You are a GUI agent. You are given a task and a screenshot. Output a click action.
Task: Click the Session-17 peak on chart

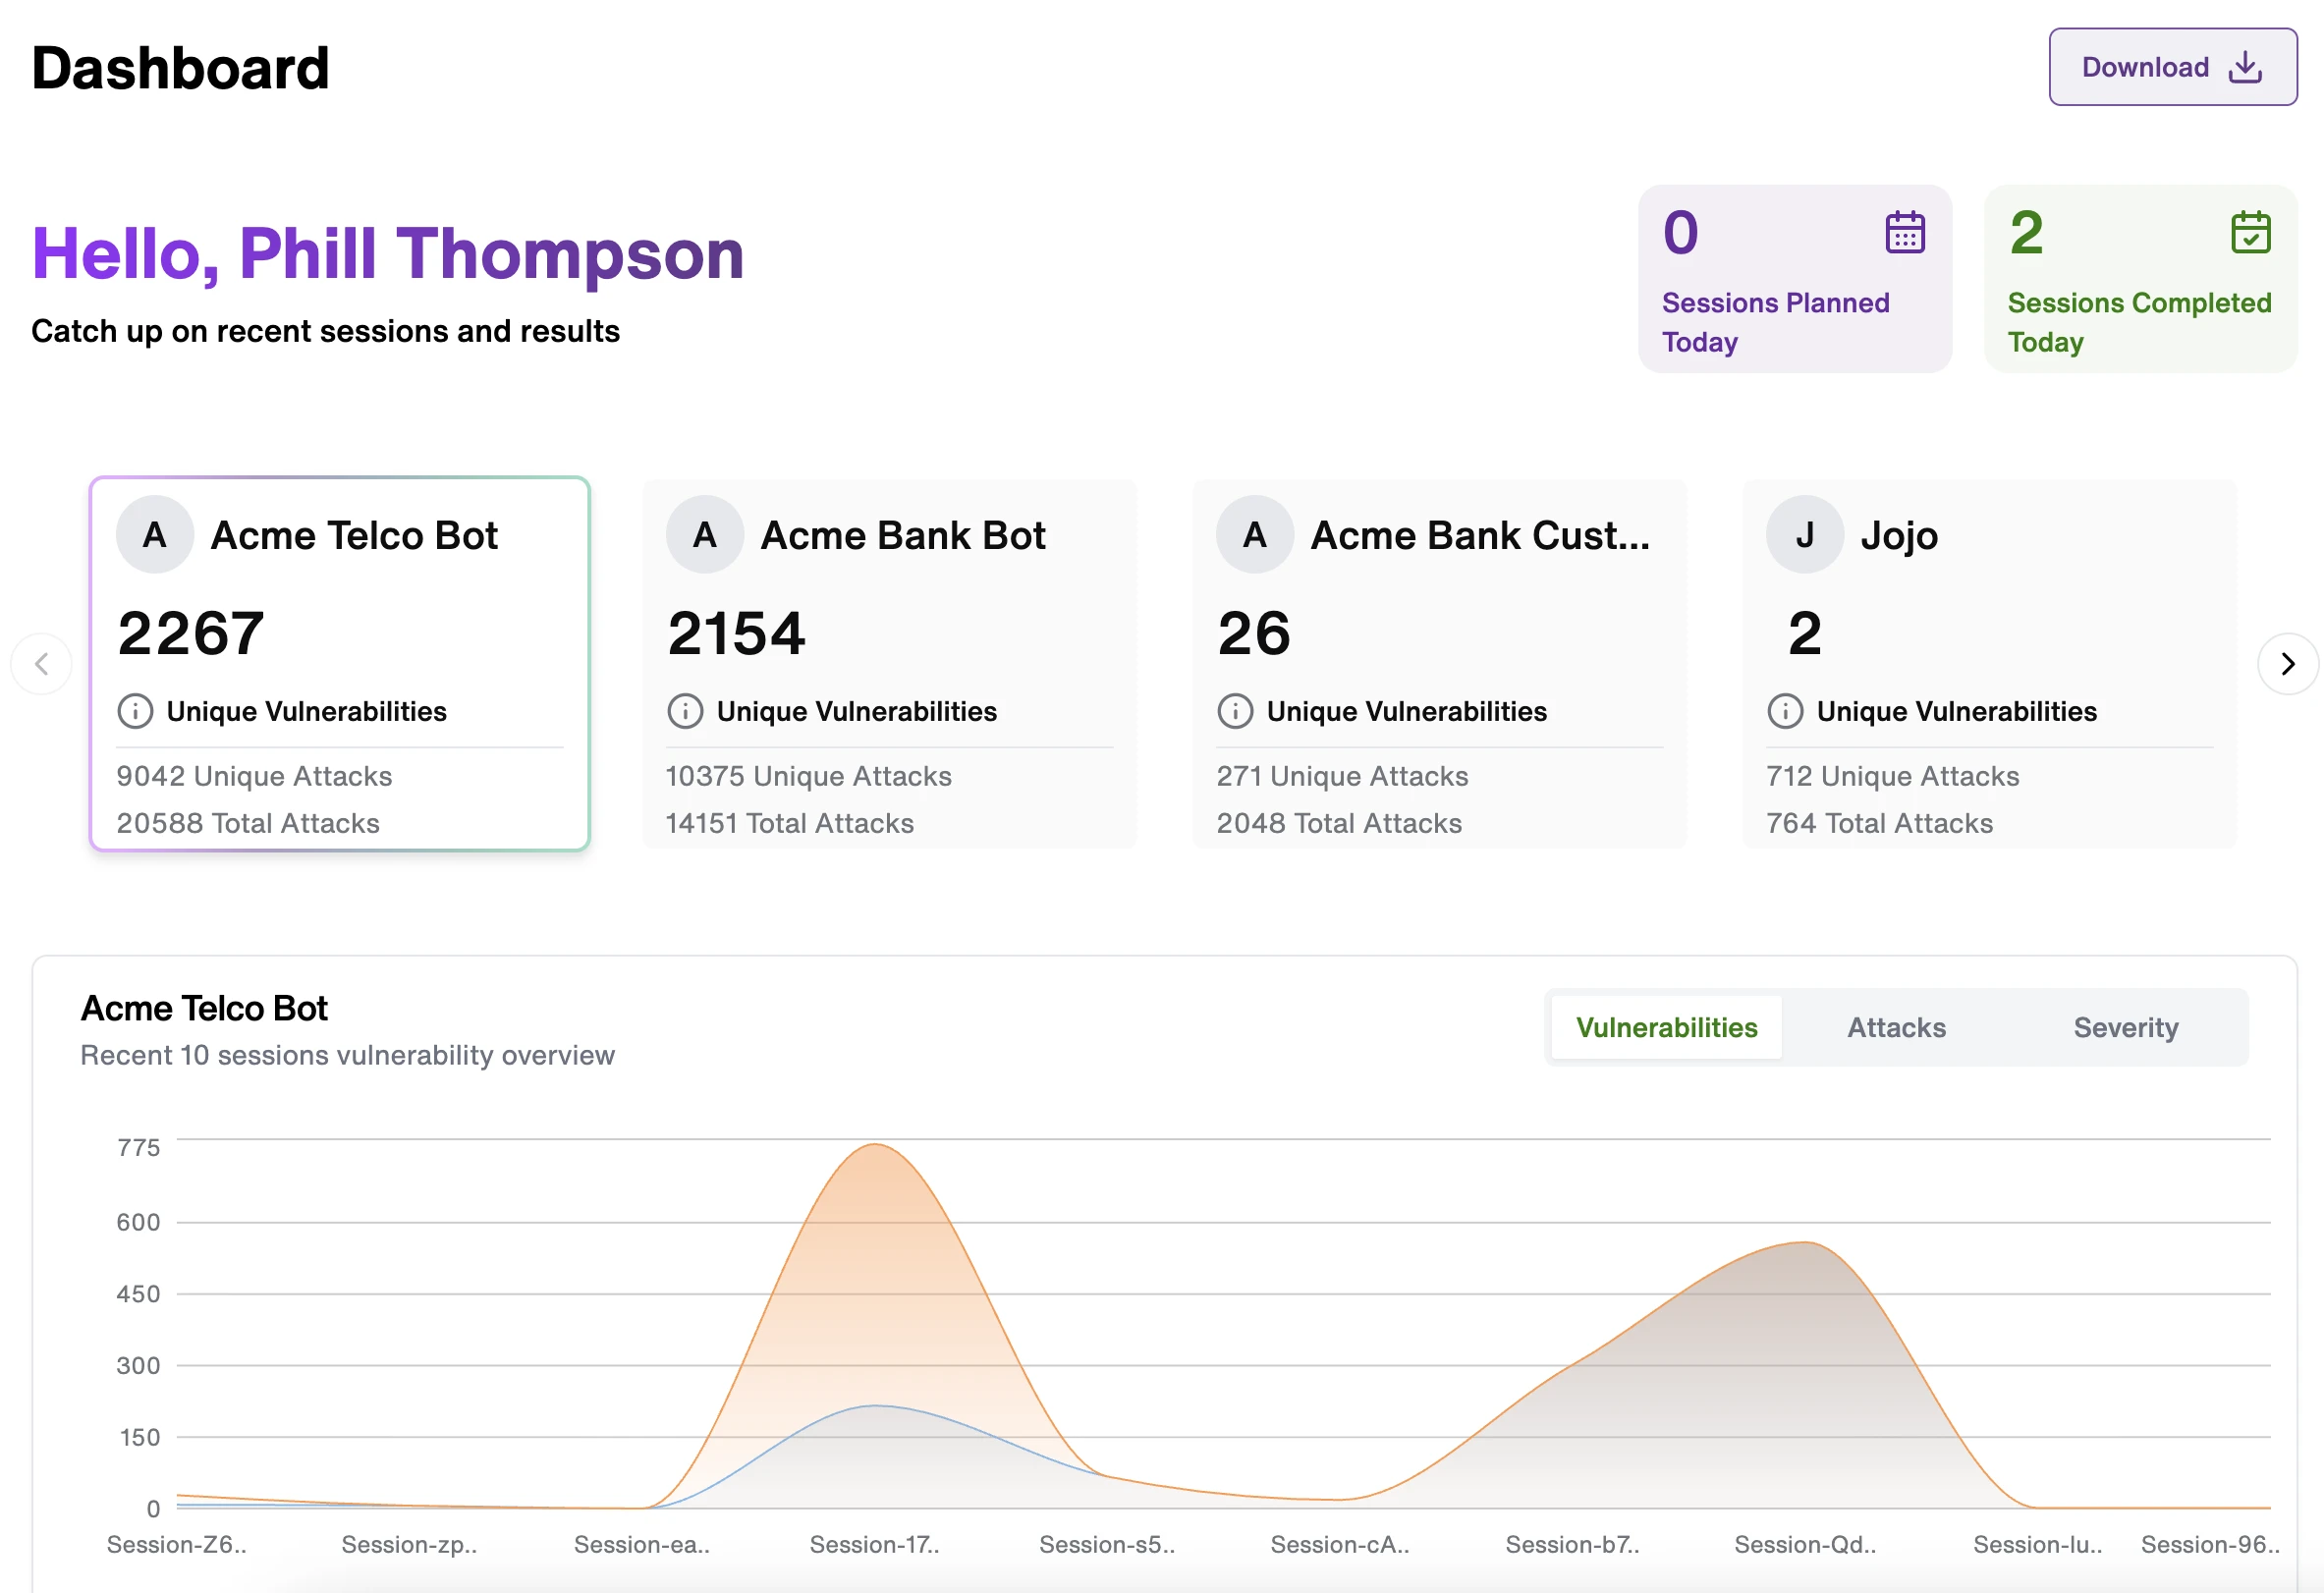pyautogui.click(x=875, y=1145)
